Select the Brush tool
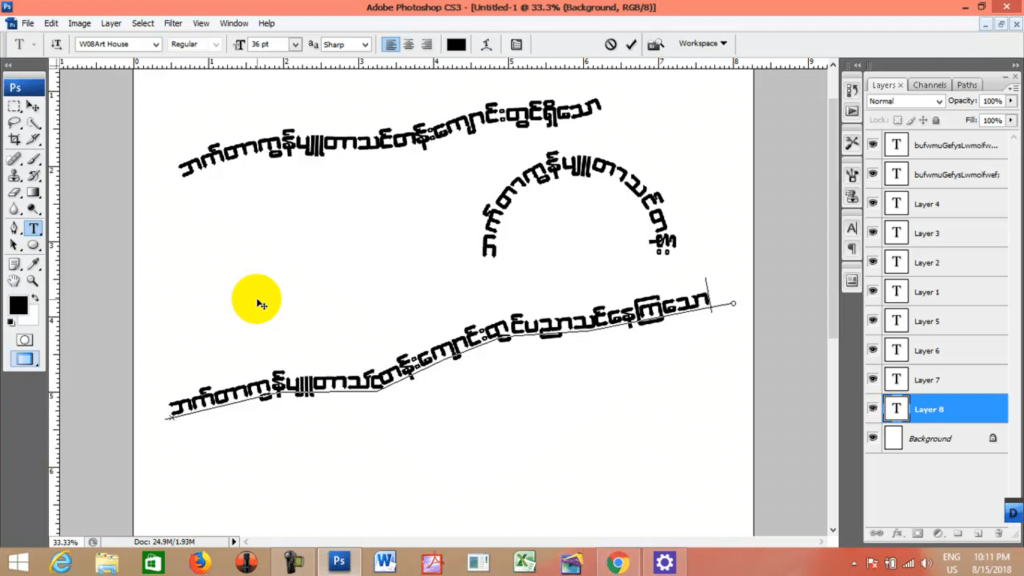Image resolution: width=1024 pixels, height=576 pixels. pos(33,159)
